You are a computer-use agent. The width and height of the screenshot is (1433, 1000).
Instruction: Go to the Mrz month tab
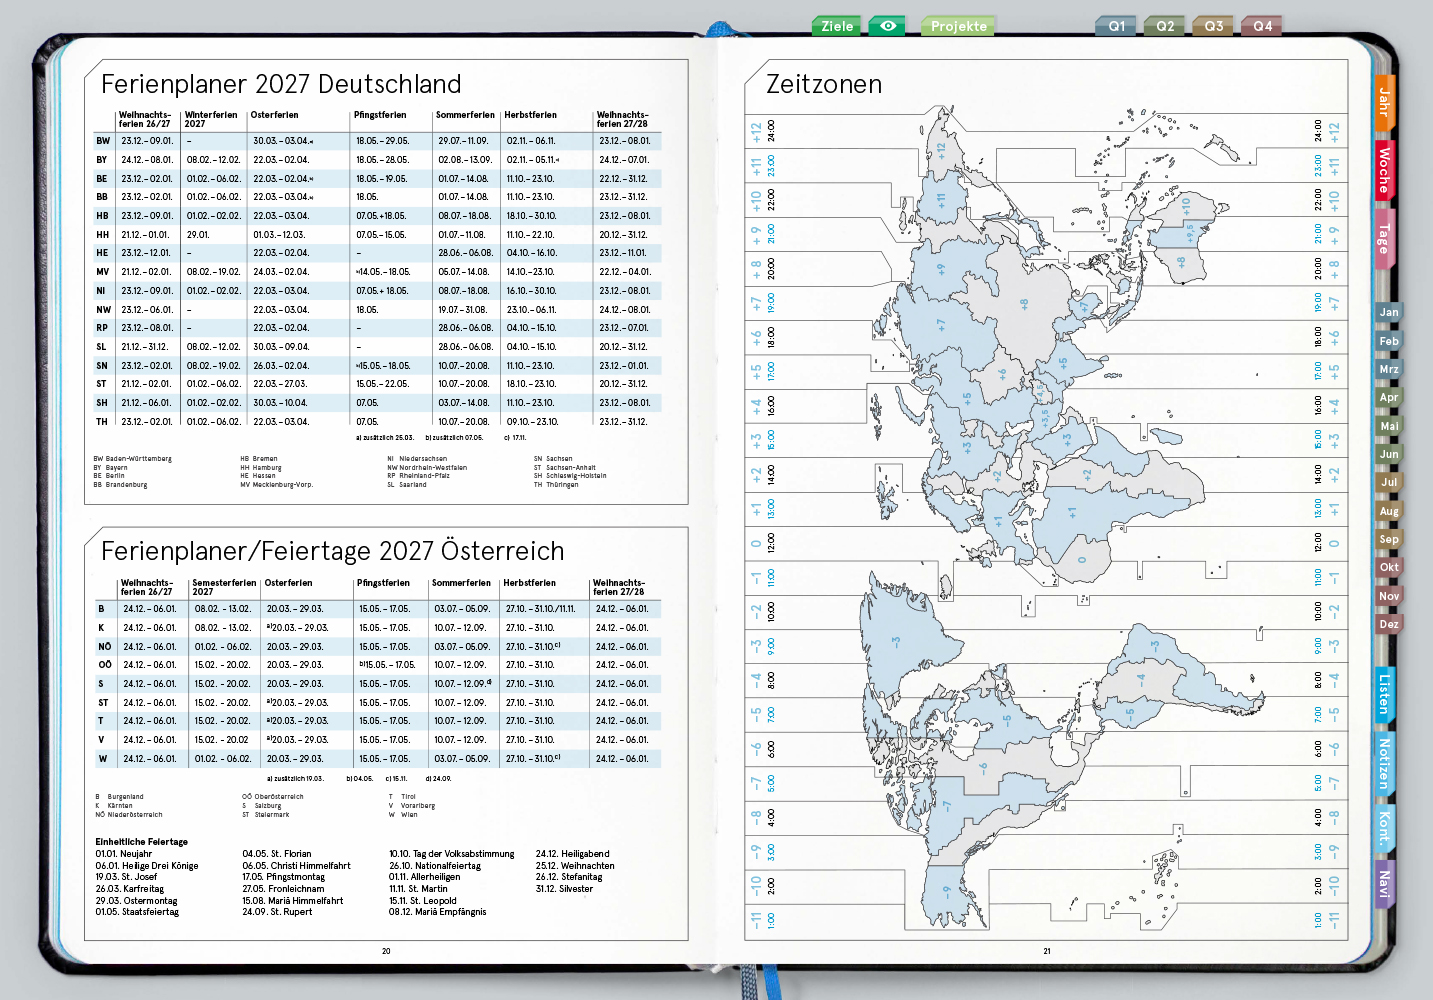pyautogui.click(x=1389, y=369)
